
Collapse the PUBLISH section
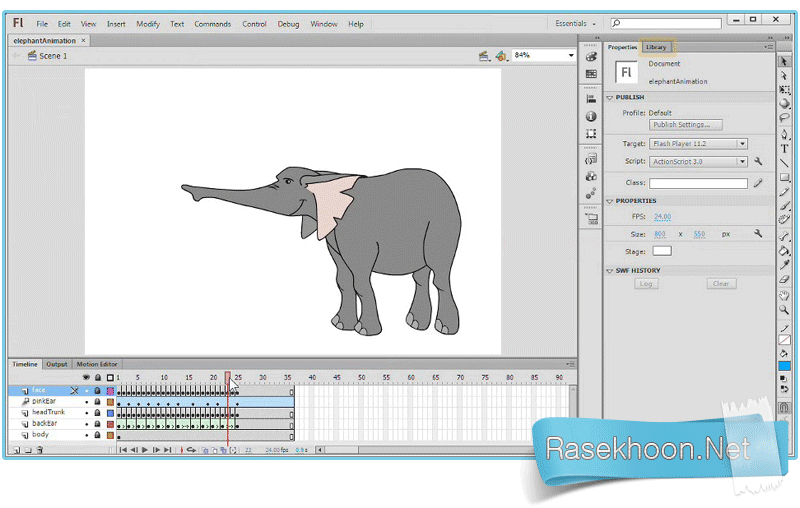point(609,97)
